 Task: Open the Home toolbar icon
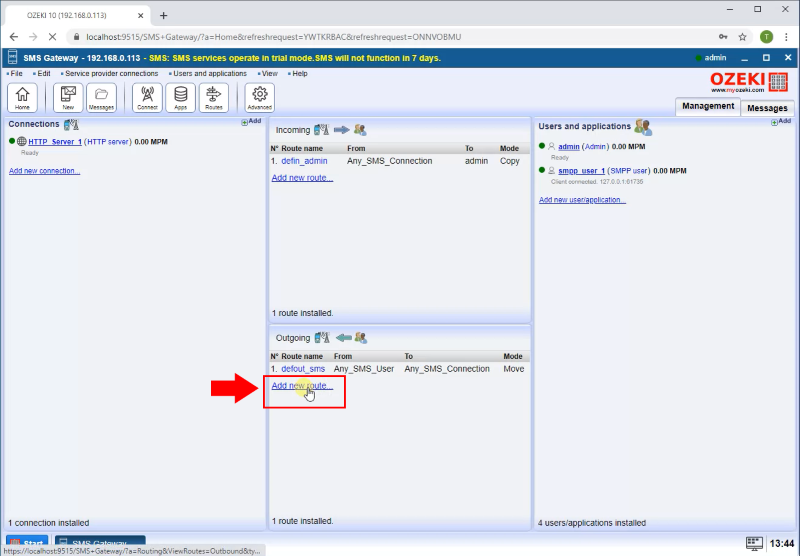click(22, 97)
